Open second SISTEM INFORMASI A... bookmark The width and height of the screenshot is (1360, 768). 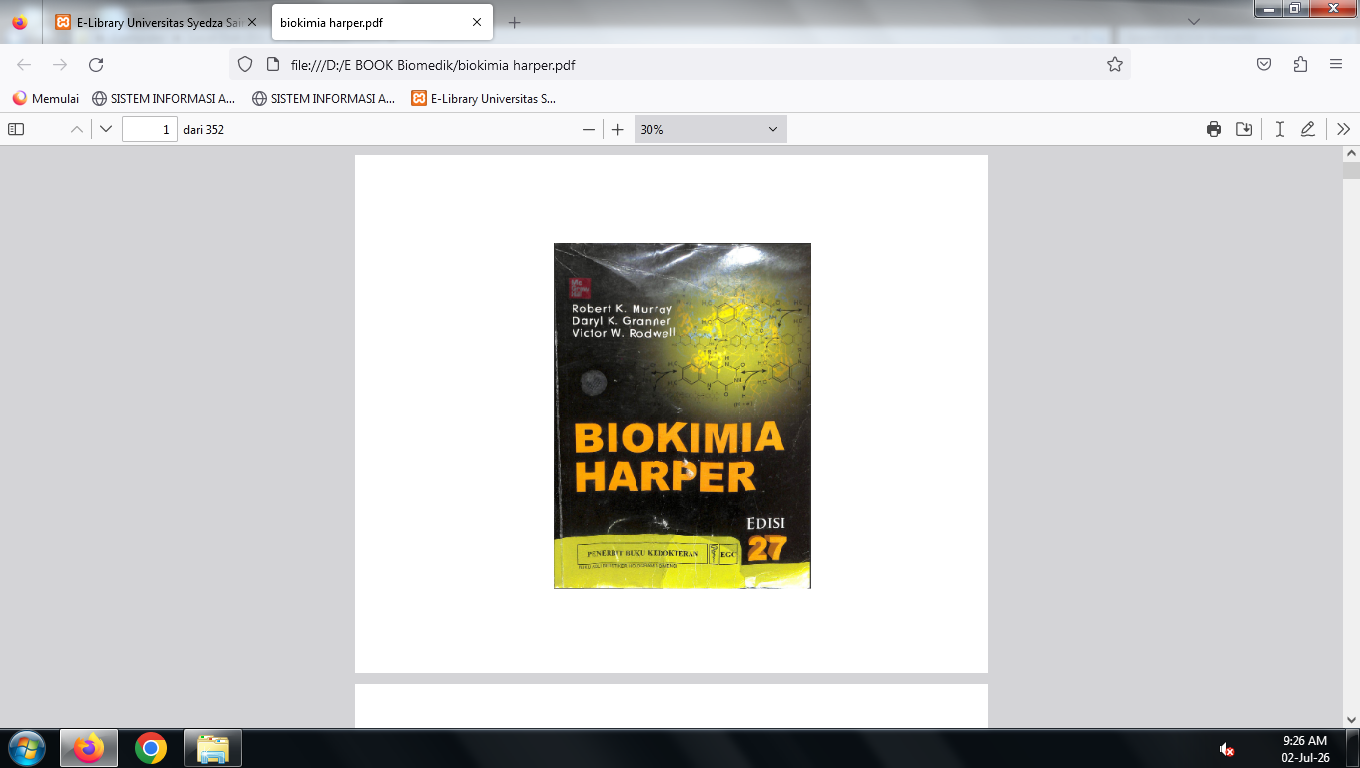point(324,98)
